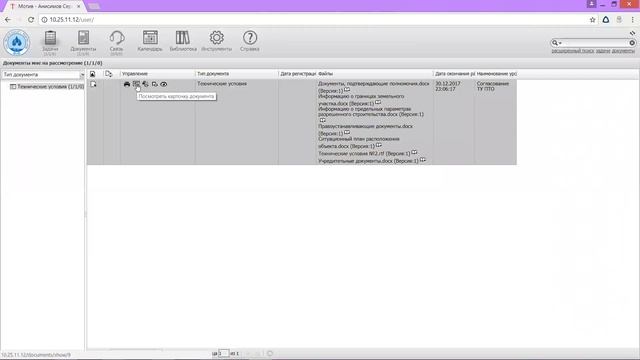Viewport: 640px width, 360px height.
Task: Reload the page in browser
Action: point(31,20)
